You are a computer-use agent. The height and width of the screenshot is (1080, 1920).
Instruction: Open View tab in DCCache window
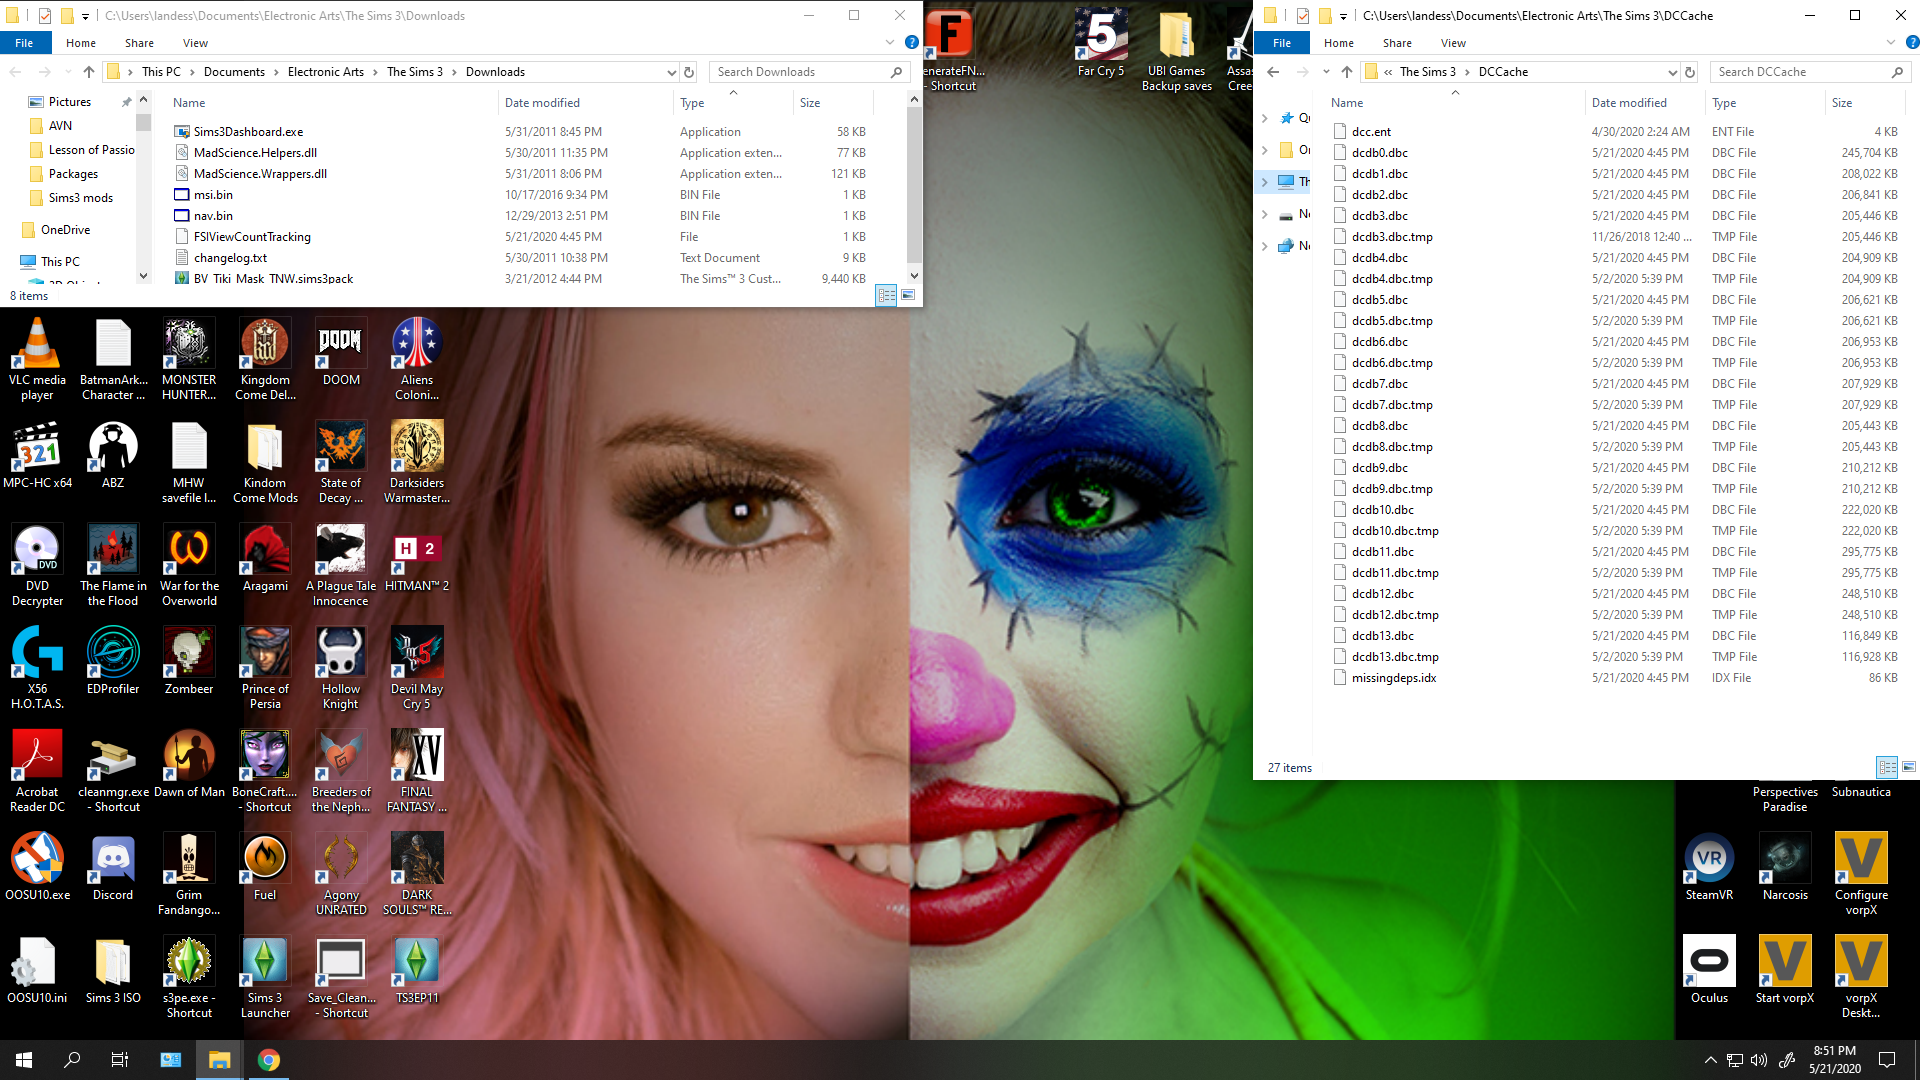tap(1453, 43)
